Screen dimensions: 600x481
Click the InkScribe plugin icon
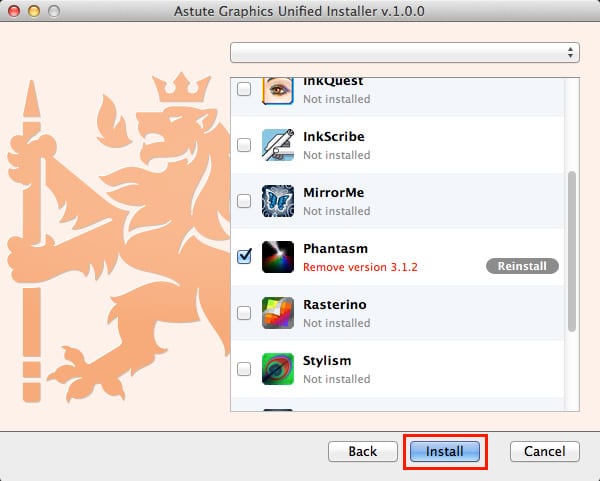(x=278, y=145)
